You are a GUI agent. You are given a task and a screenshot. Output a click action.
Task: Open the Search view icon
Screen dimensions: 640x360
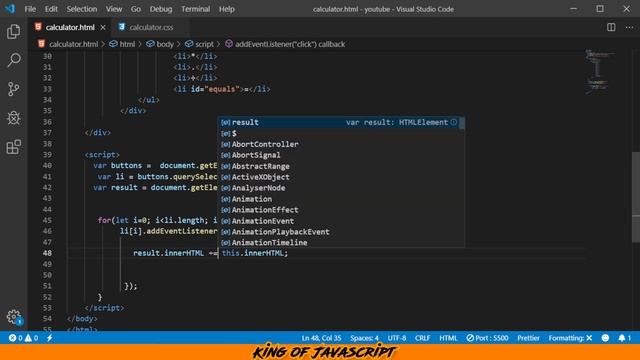pos(13,60)
